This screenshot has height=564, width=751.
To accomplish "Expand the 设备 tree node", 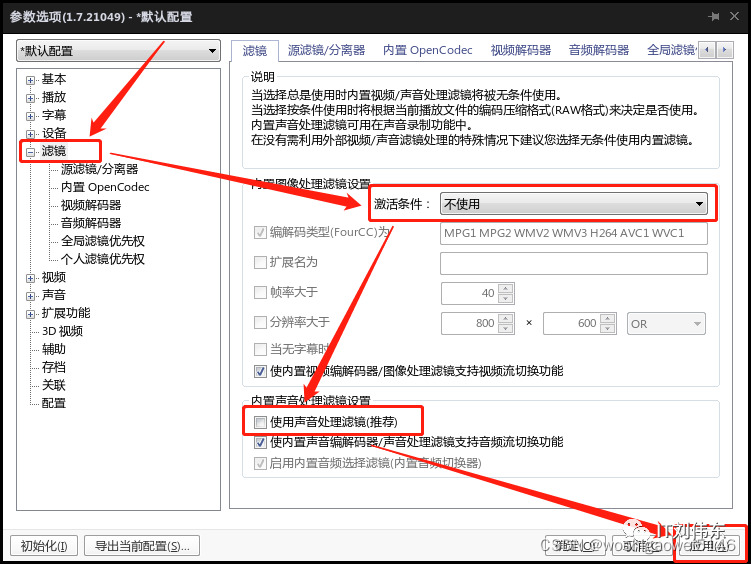I will 31,134.
